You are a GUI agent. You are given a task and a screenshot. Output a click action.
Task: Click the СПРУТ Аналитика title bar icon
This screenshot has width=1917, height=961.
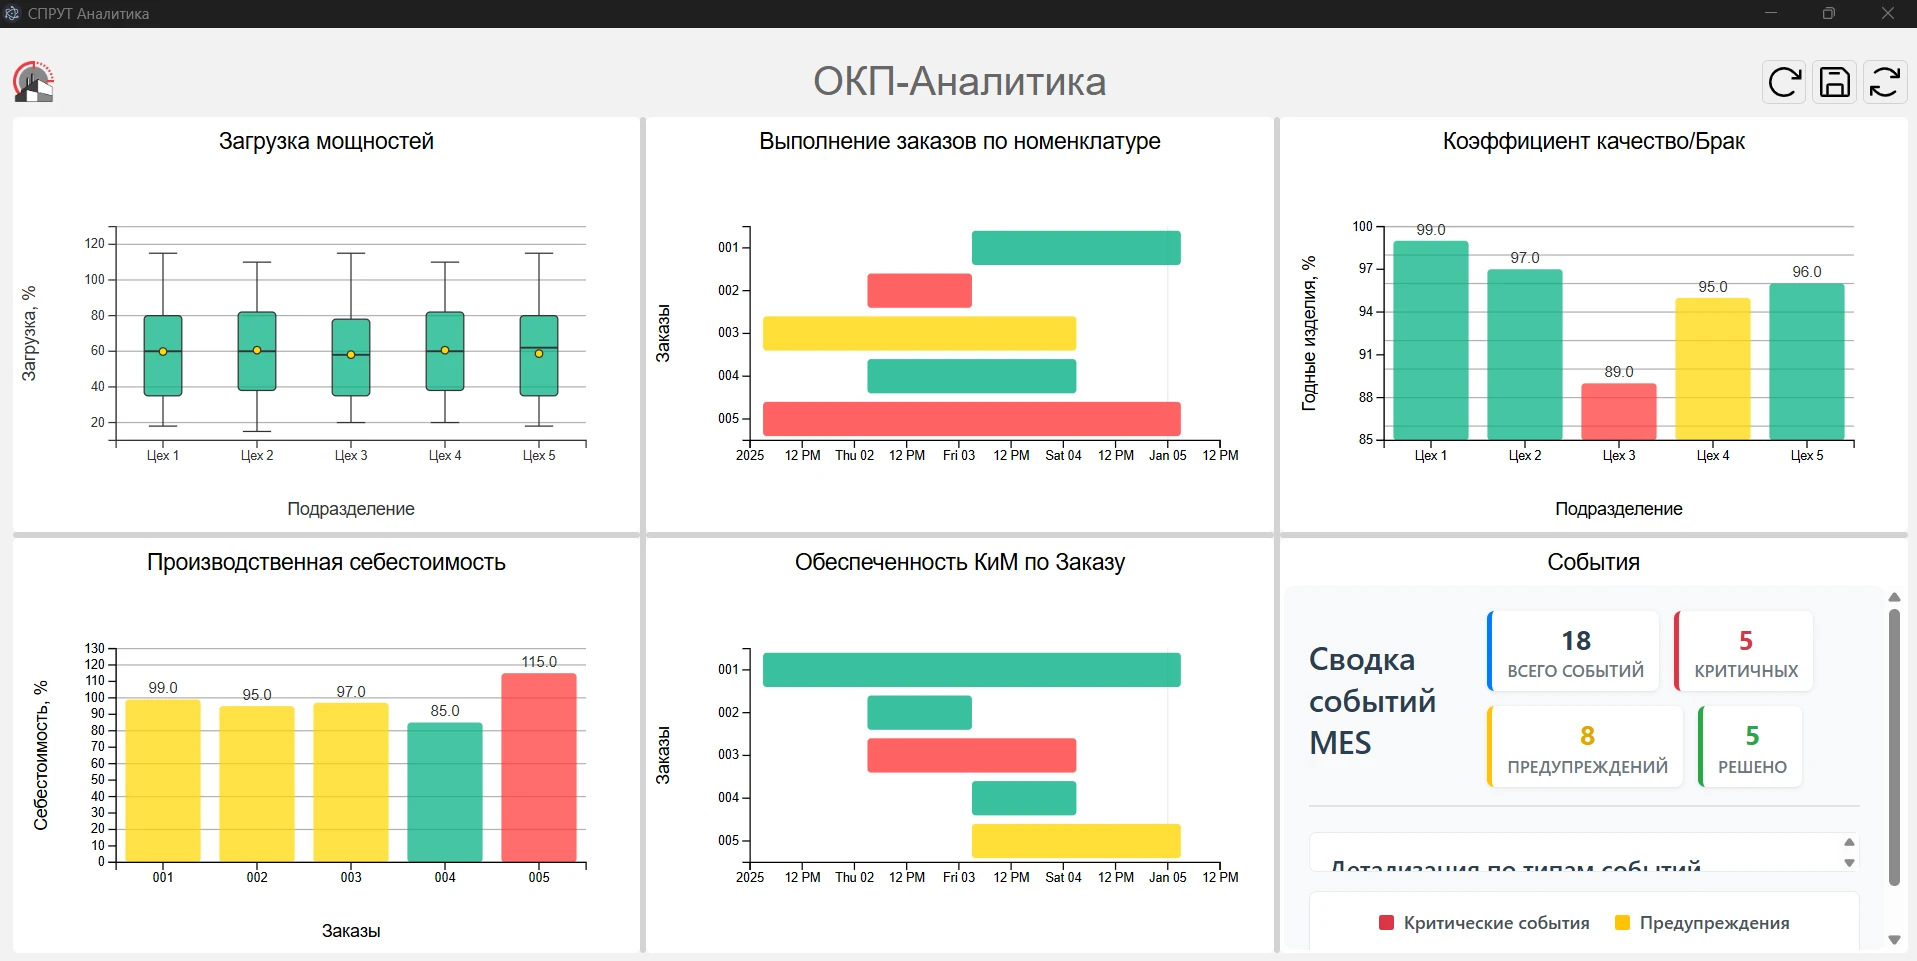(12, 13)
